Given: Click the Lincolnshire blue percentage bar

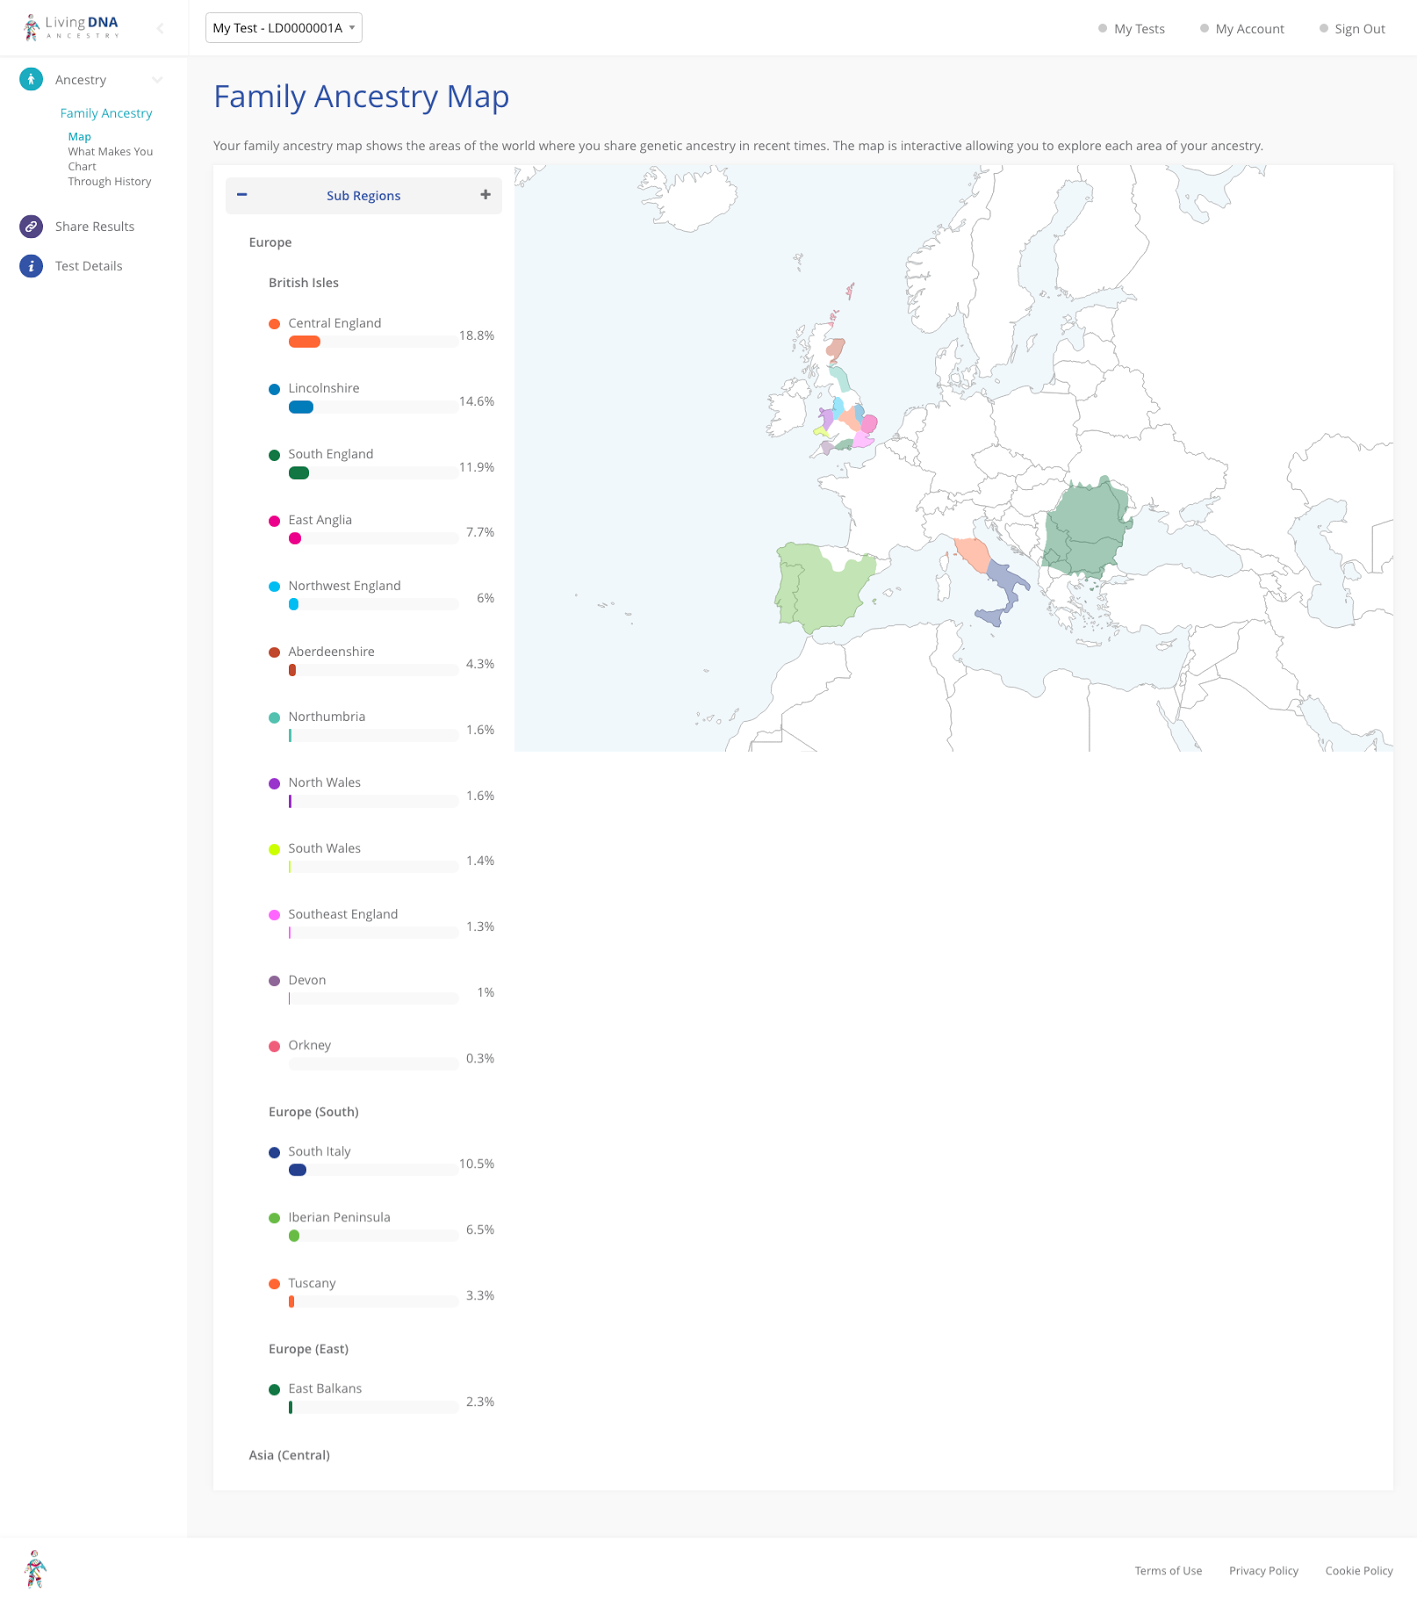Looking at the screenshot, I should pyautogui.click(x=301, y=407).
